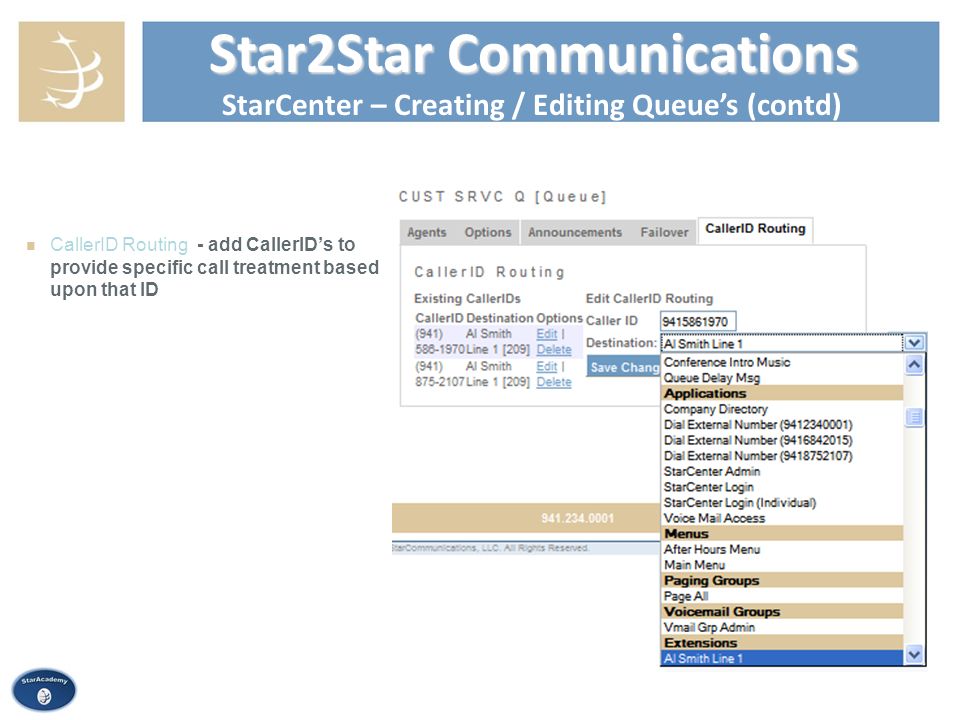Viewport: 960px width, 720px height.
Task: Expand the Destination dropdown arrow
Action: (x=914, y=343)
